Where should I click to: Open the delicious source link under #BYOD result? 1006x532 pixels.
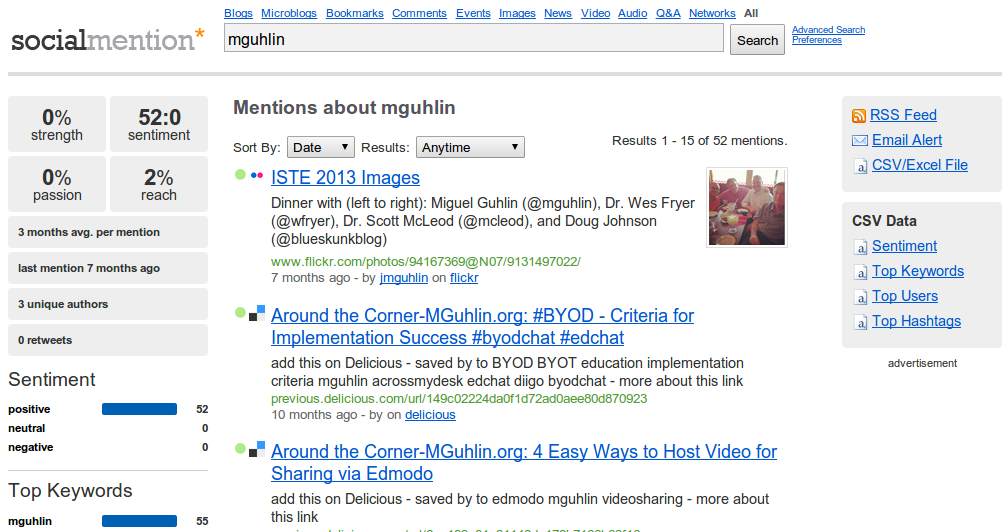430,415
